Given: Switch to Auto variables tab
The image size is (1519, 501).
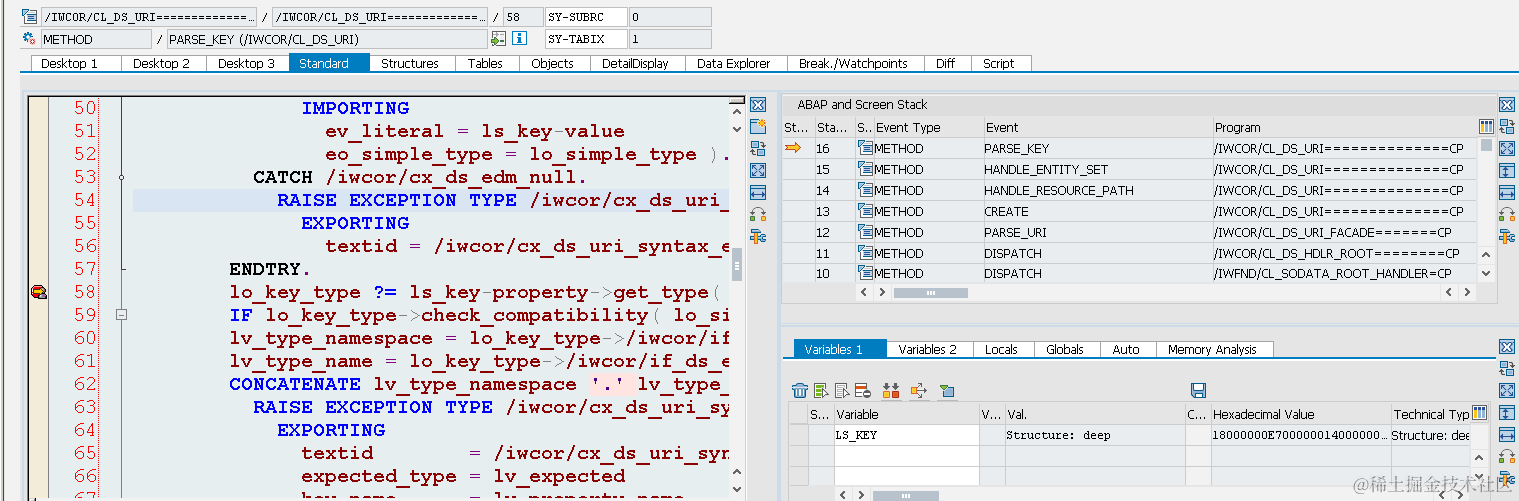Looking at the screenshot, I should pos(1126,349).
